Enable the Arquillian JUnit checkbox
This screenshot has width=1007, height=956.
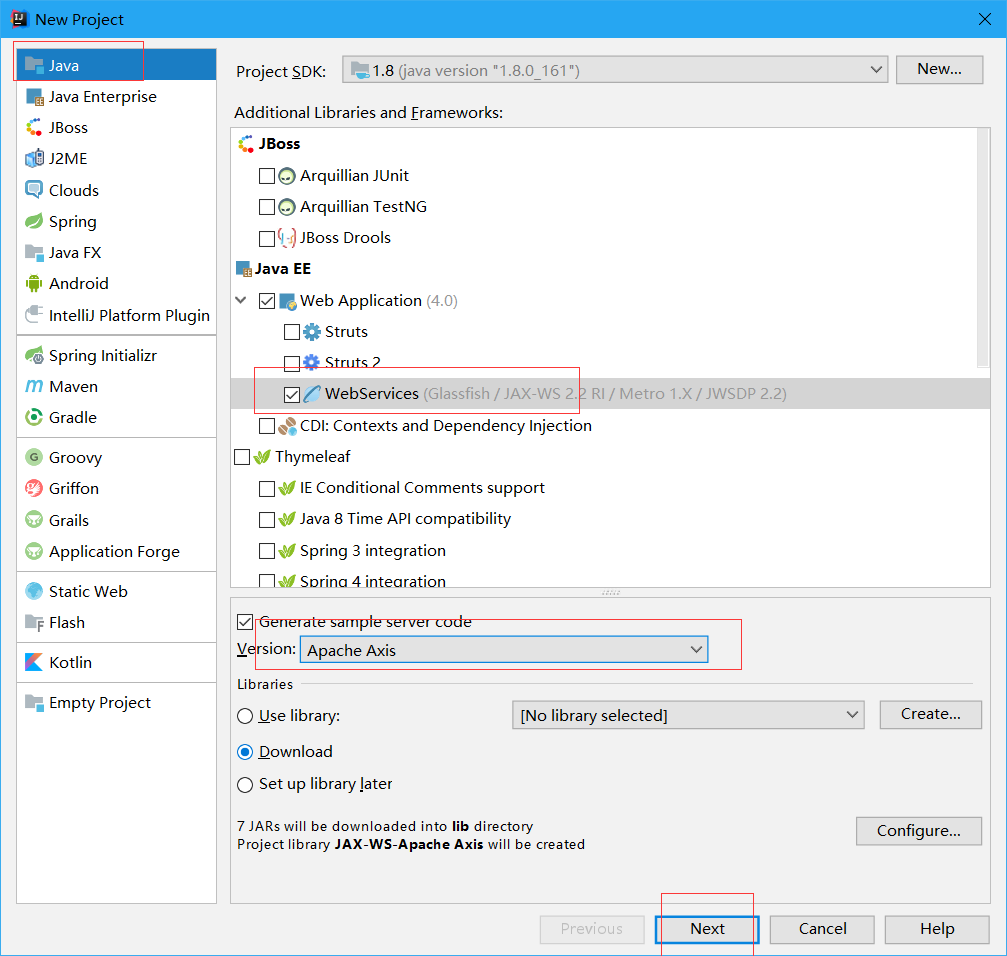coord(267,176)
